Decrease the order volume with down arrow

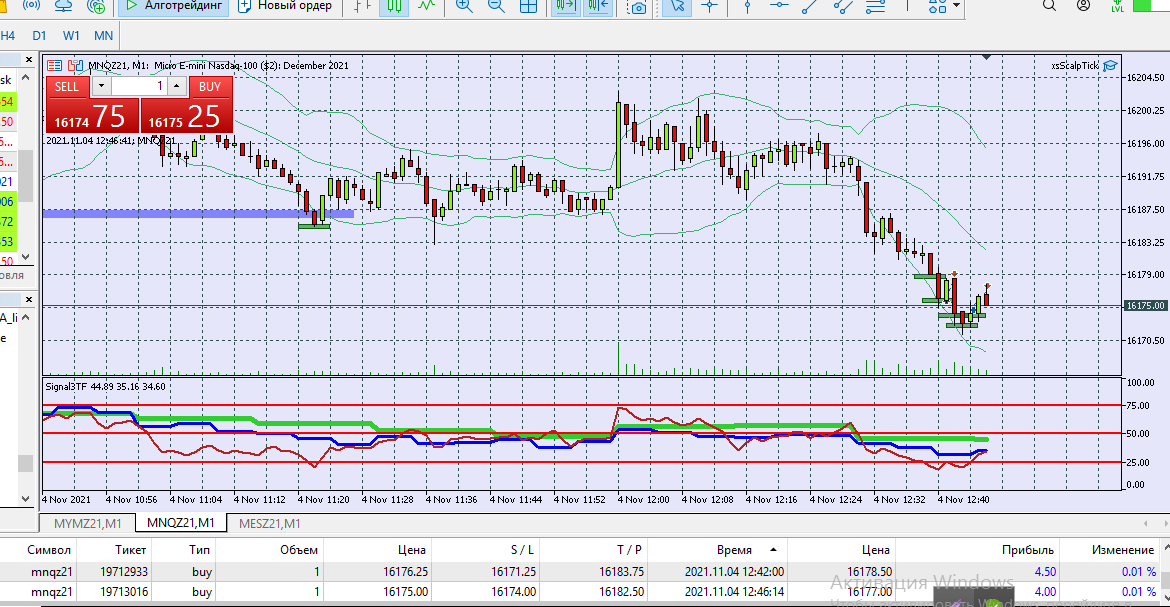coord(99,87)
